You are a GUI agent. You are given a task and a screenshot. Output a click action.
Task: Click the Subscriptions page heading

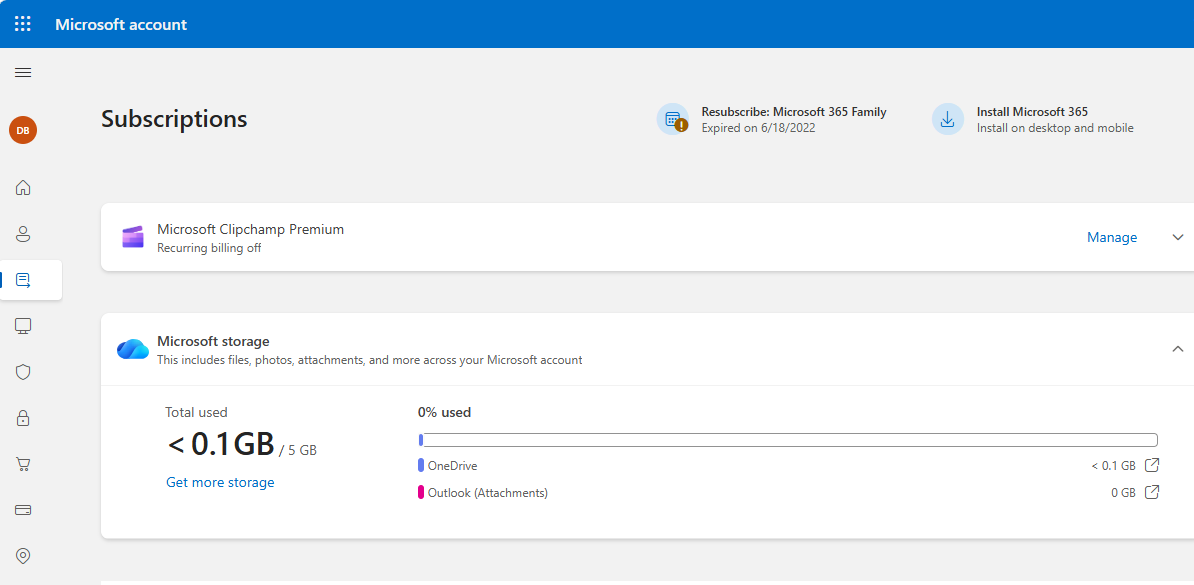tap(174, 120)
